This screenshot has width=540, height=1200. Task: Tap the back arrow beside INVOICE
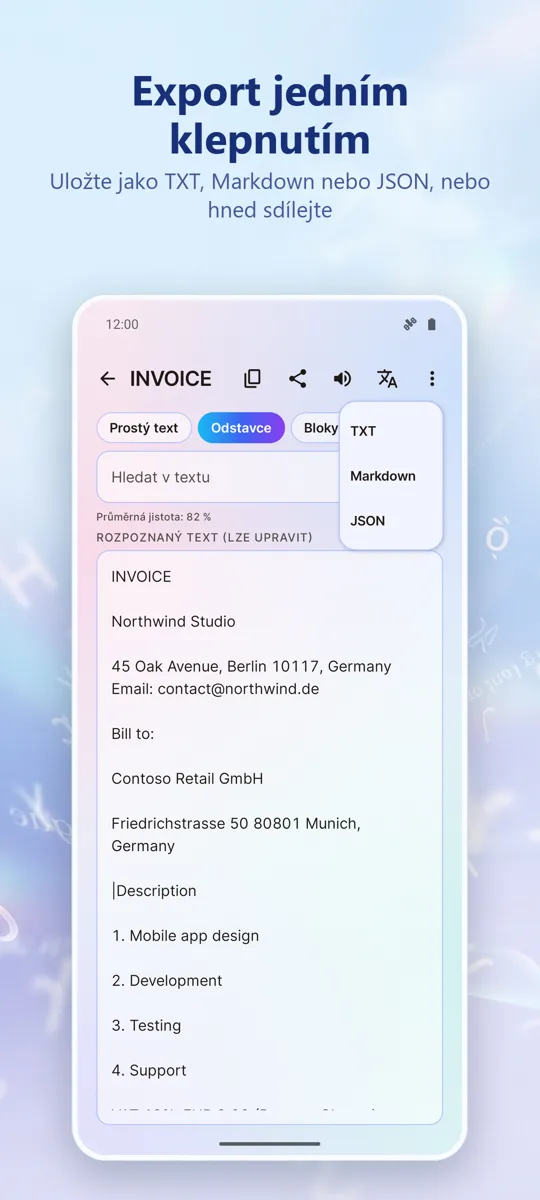(108, 379)
